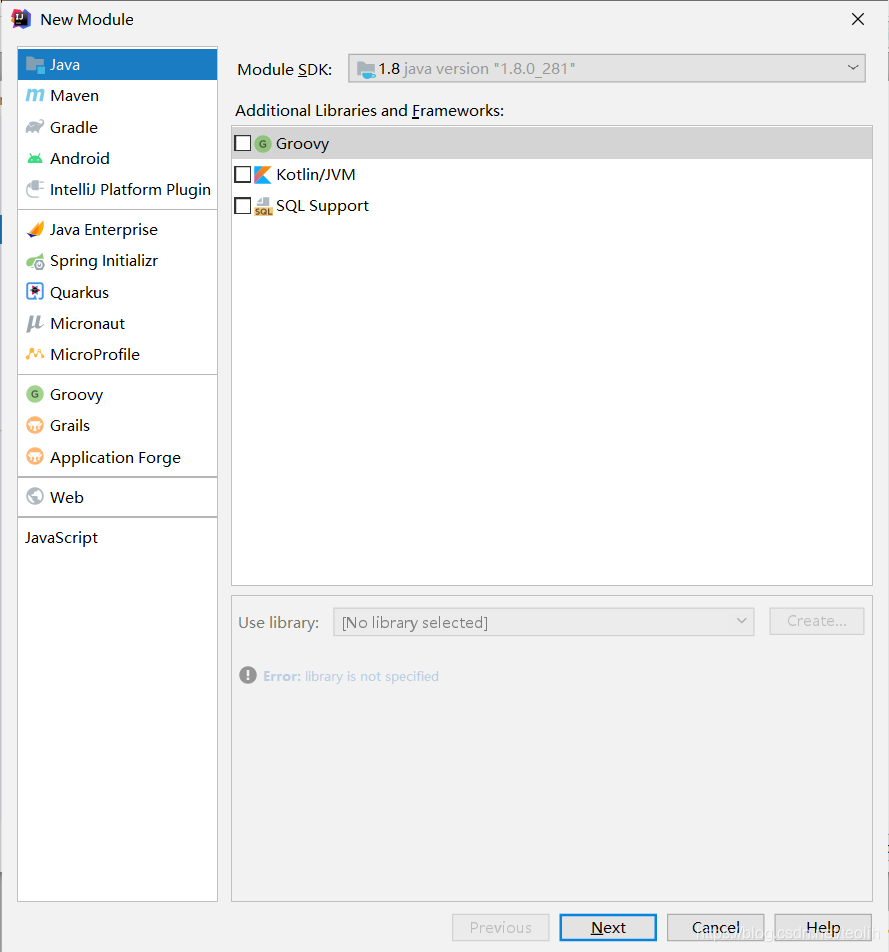889x952 pixels.
Task: Click the Create library button
Action: [816, 621]
